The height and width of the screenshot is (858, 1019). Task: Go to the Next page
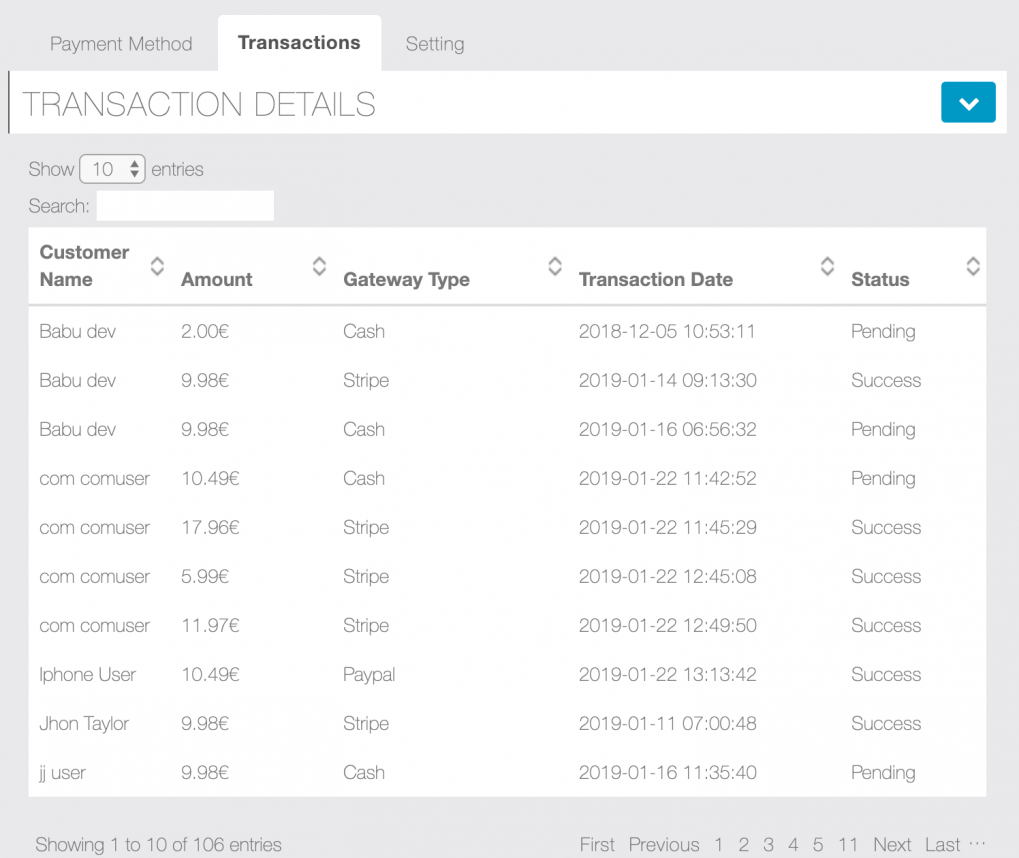click(x=891, y=845)
